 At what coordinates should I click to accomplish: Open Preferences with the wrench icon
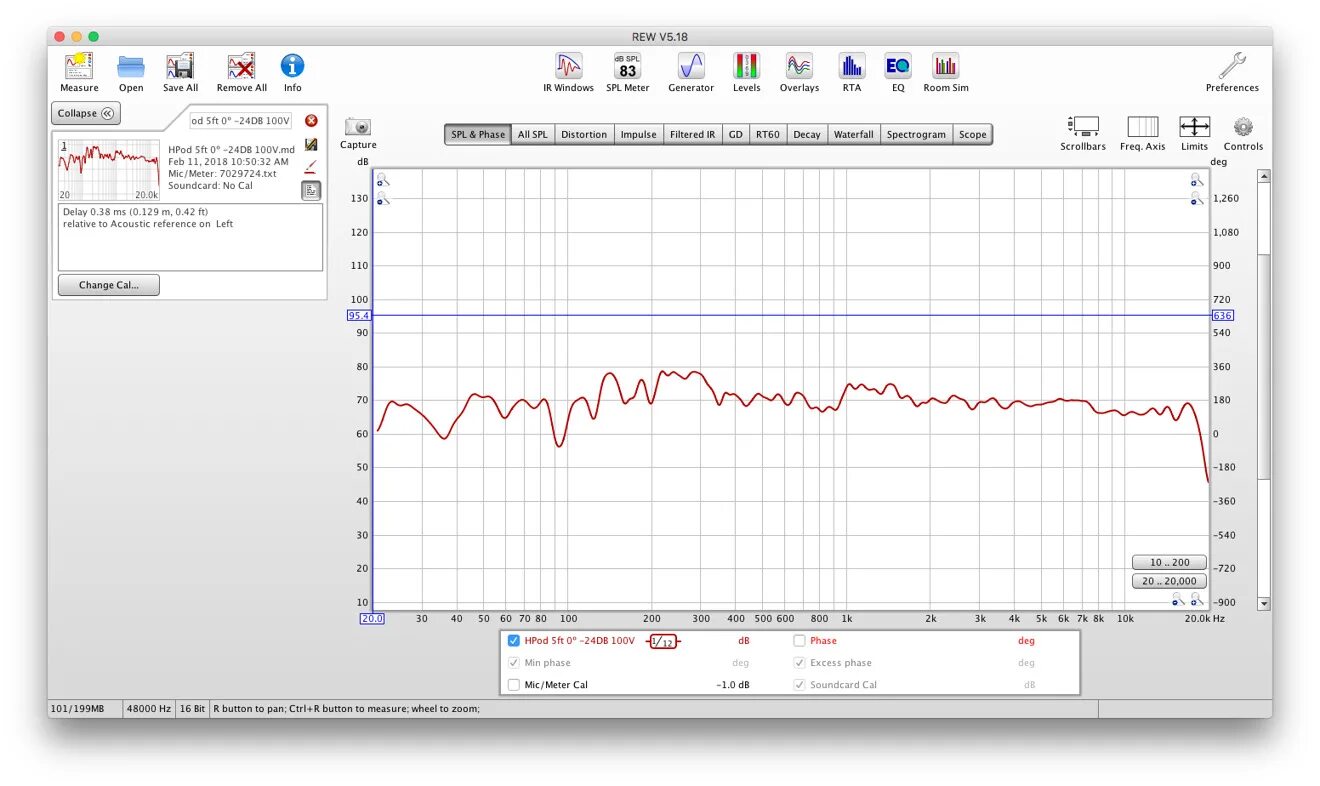click(1232, 73)
